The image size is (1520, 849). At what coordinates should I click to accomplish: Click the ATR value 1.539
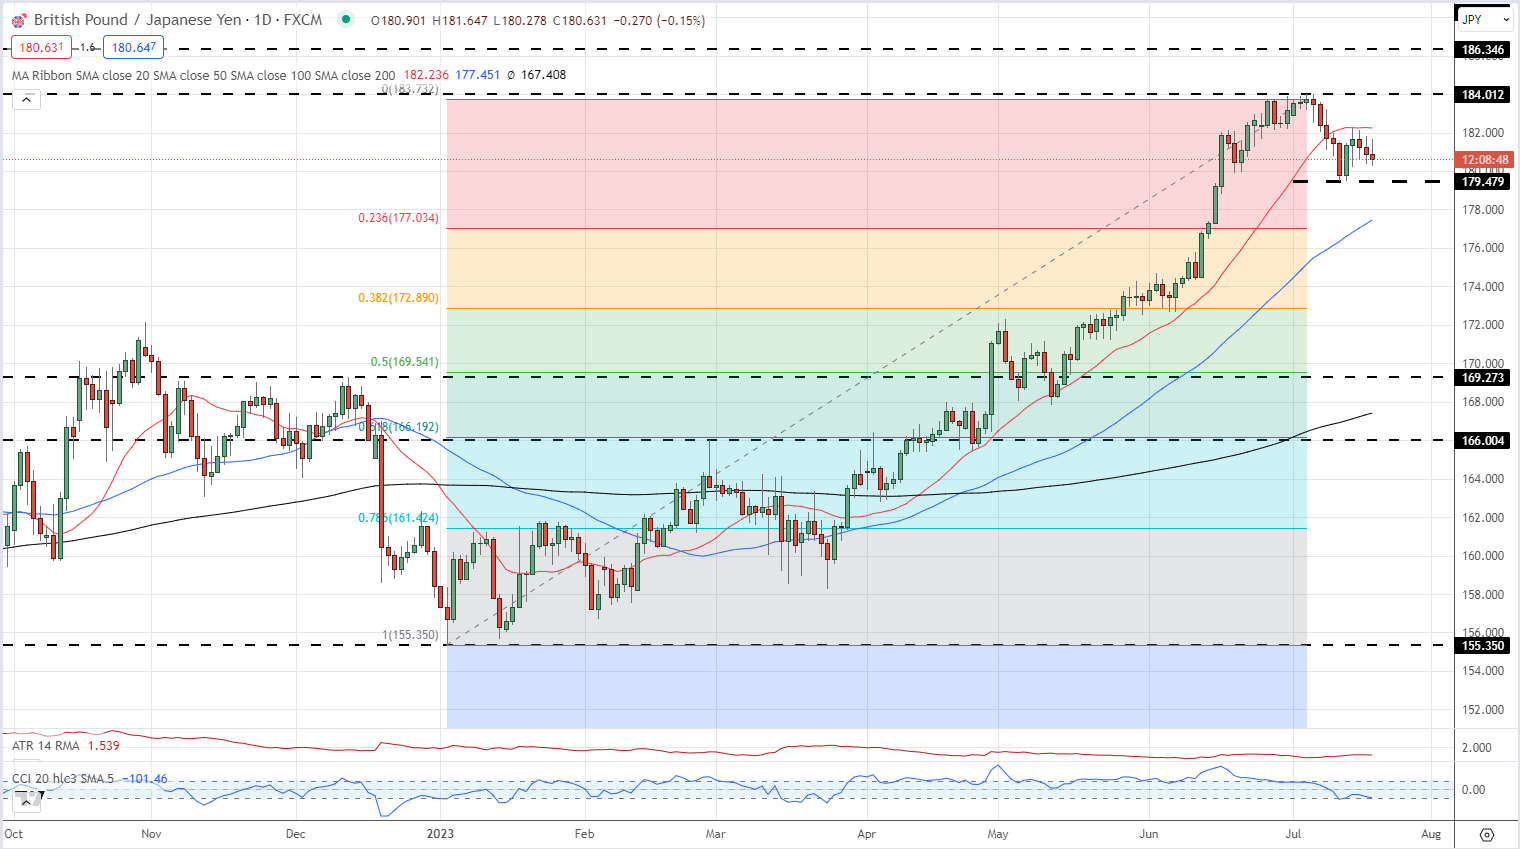[x=104, y=746]
